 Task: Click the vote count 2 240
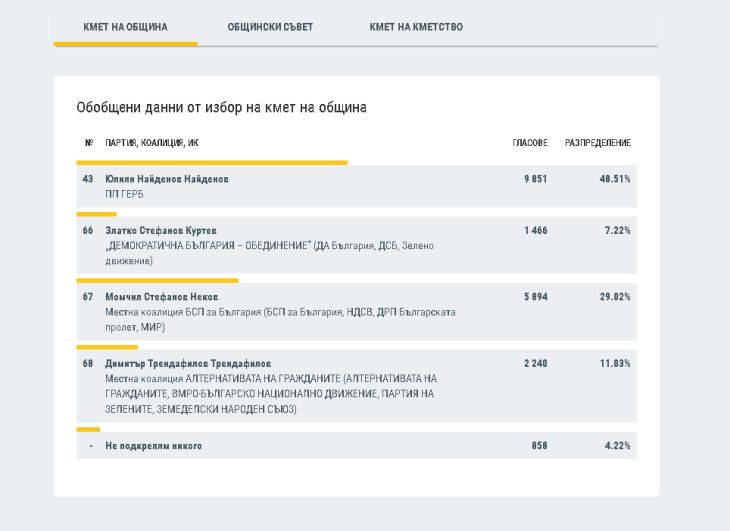pos(535,363)
